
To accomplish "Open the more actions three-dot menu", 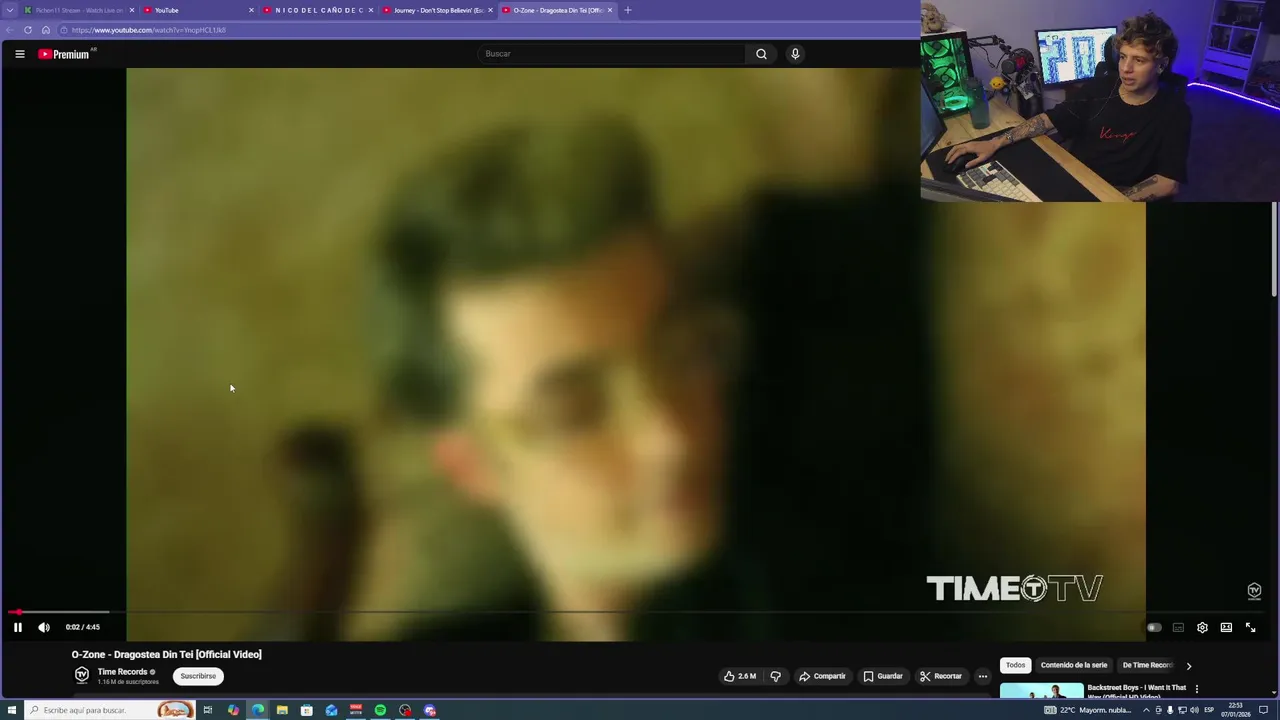I will [x=982, y=676].
